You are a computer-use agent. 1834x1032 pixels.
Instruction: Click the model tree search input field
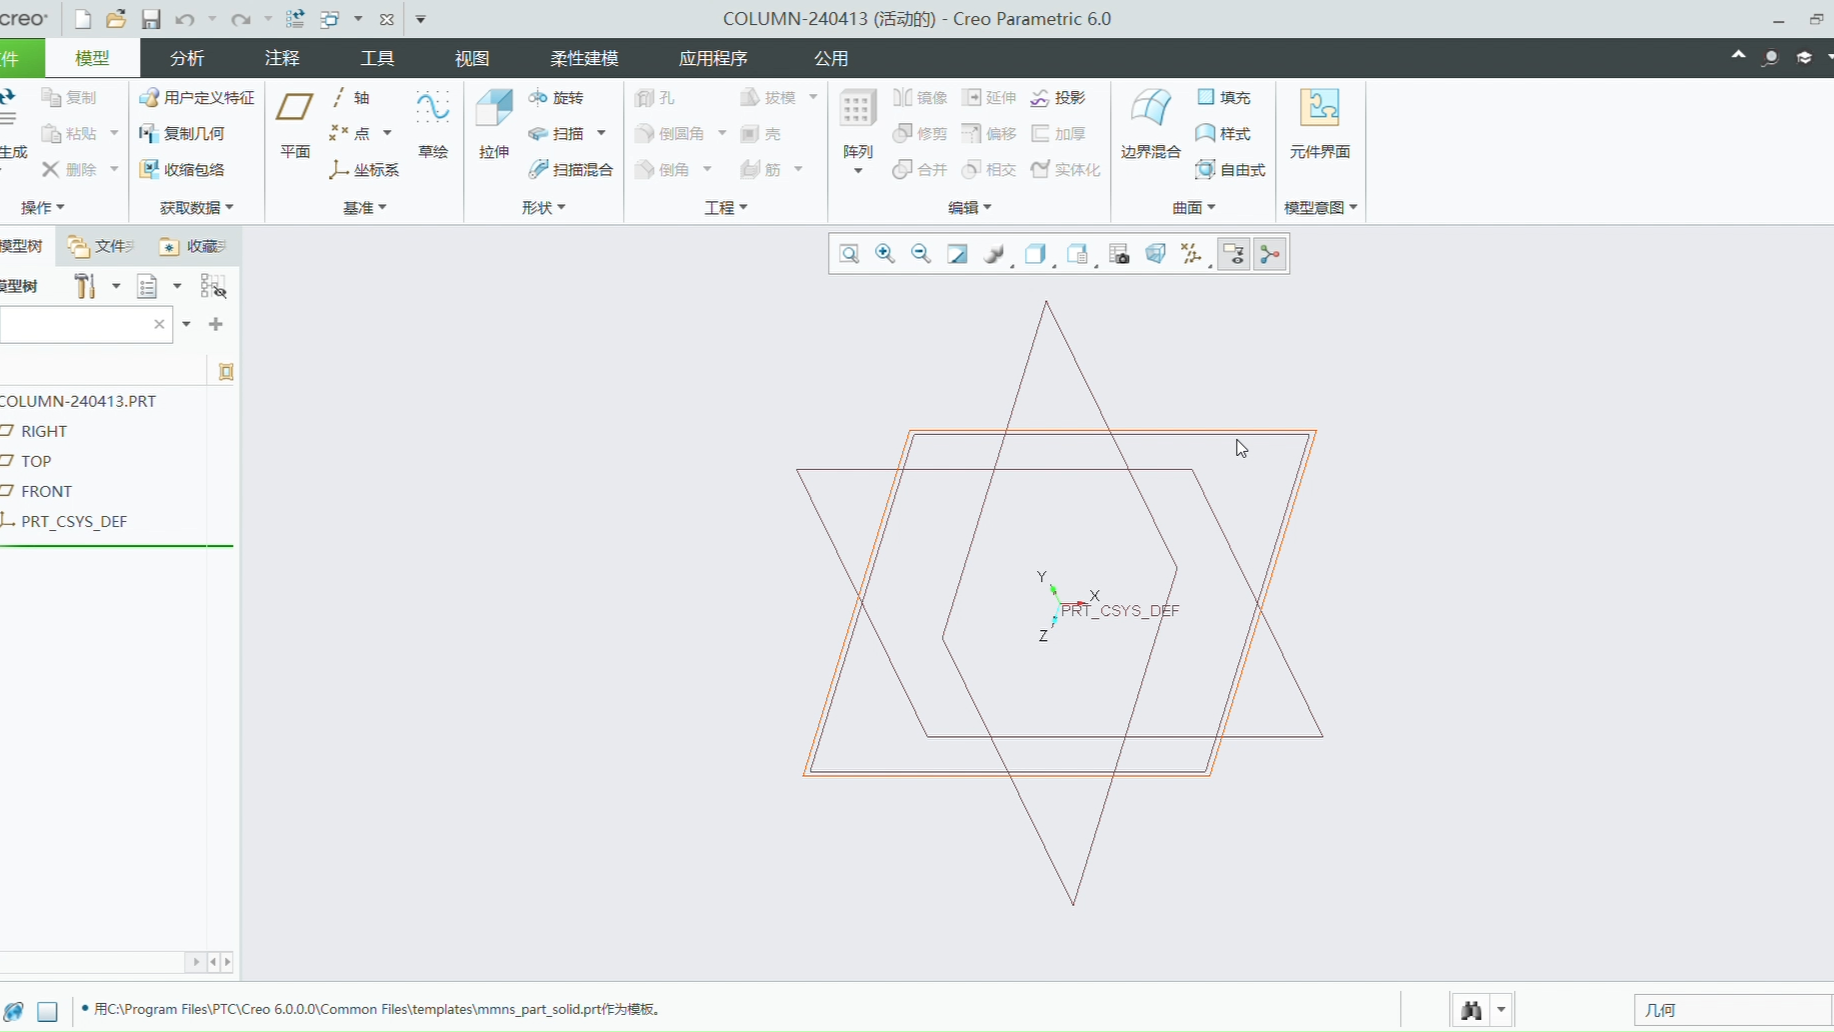point(75,324)
